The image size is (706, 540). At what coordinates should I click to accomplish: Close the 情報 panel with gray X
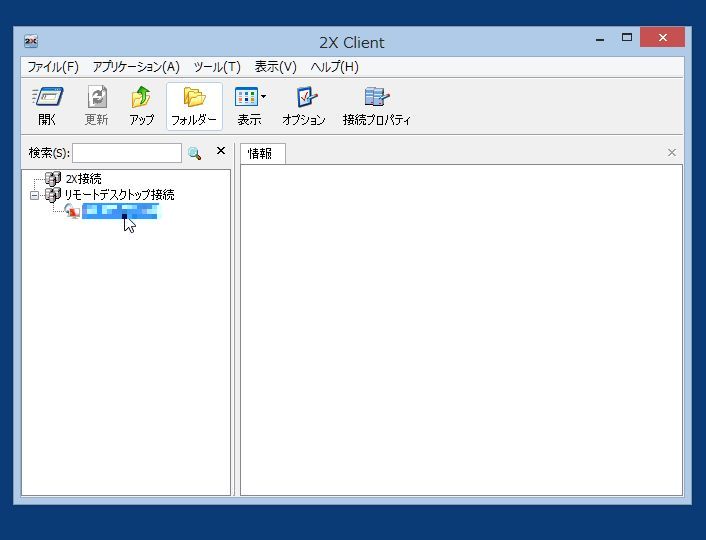tap(672, 153)
